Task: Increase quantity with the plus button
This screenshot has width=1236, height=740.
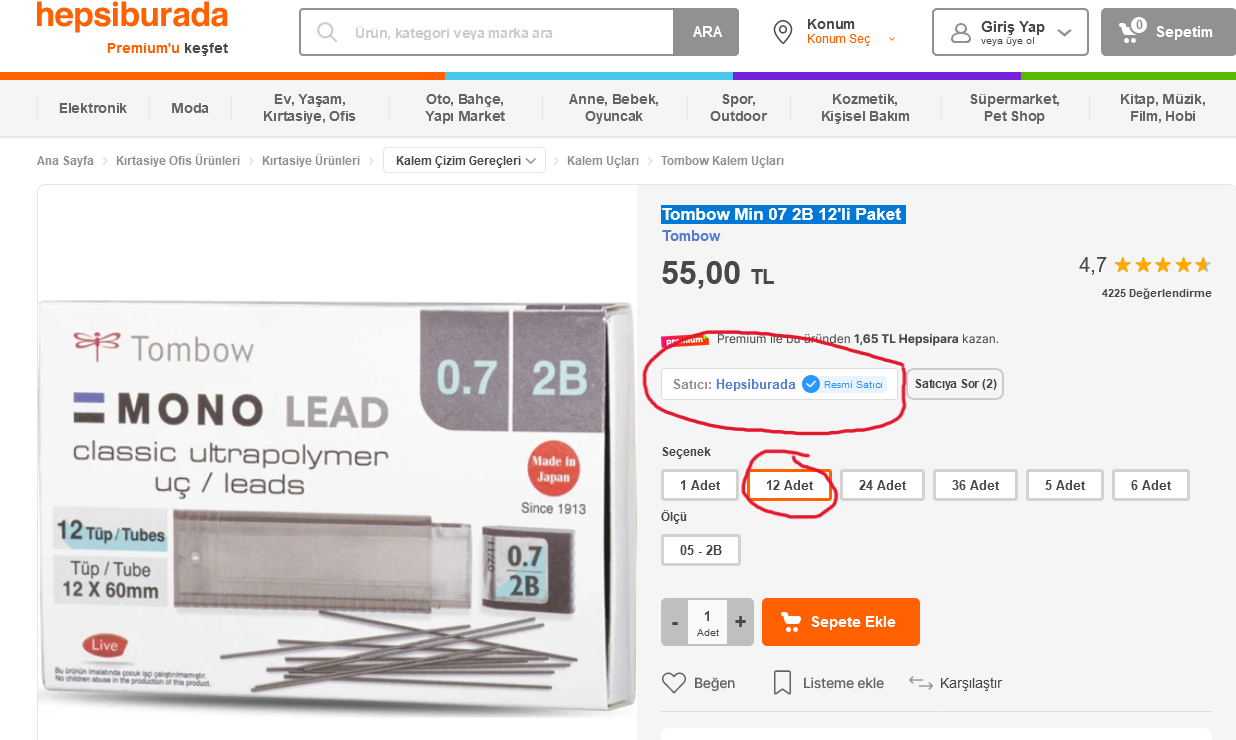Action: pyautogui.click(x=740, y=622)
